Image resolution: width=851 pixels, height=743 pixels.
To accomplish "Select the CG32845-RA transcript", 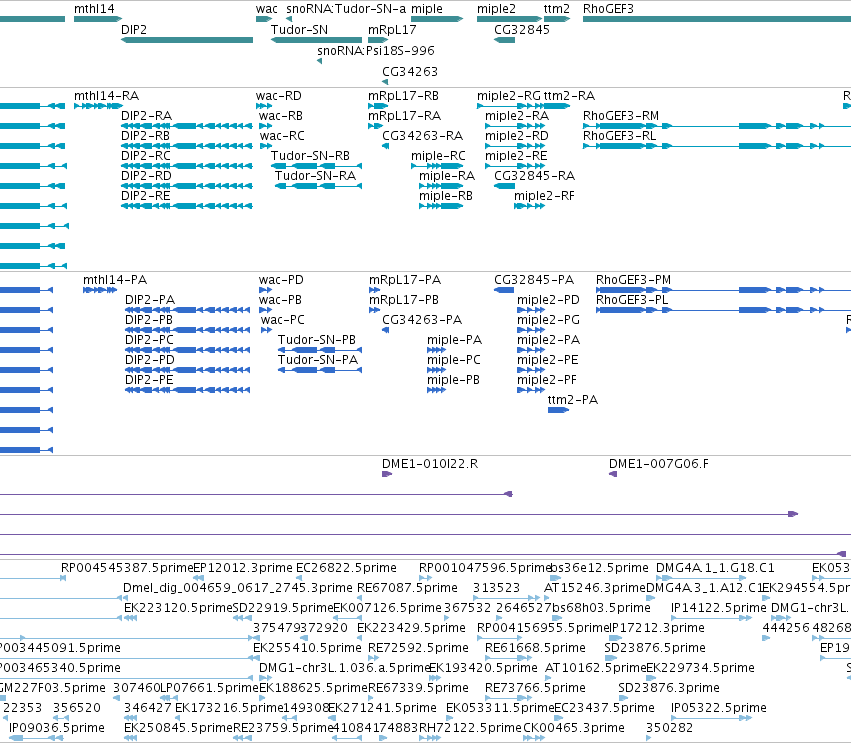I will coord(504,186).
